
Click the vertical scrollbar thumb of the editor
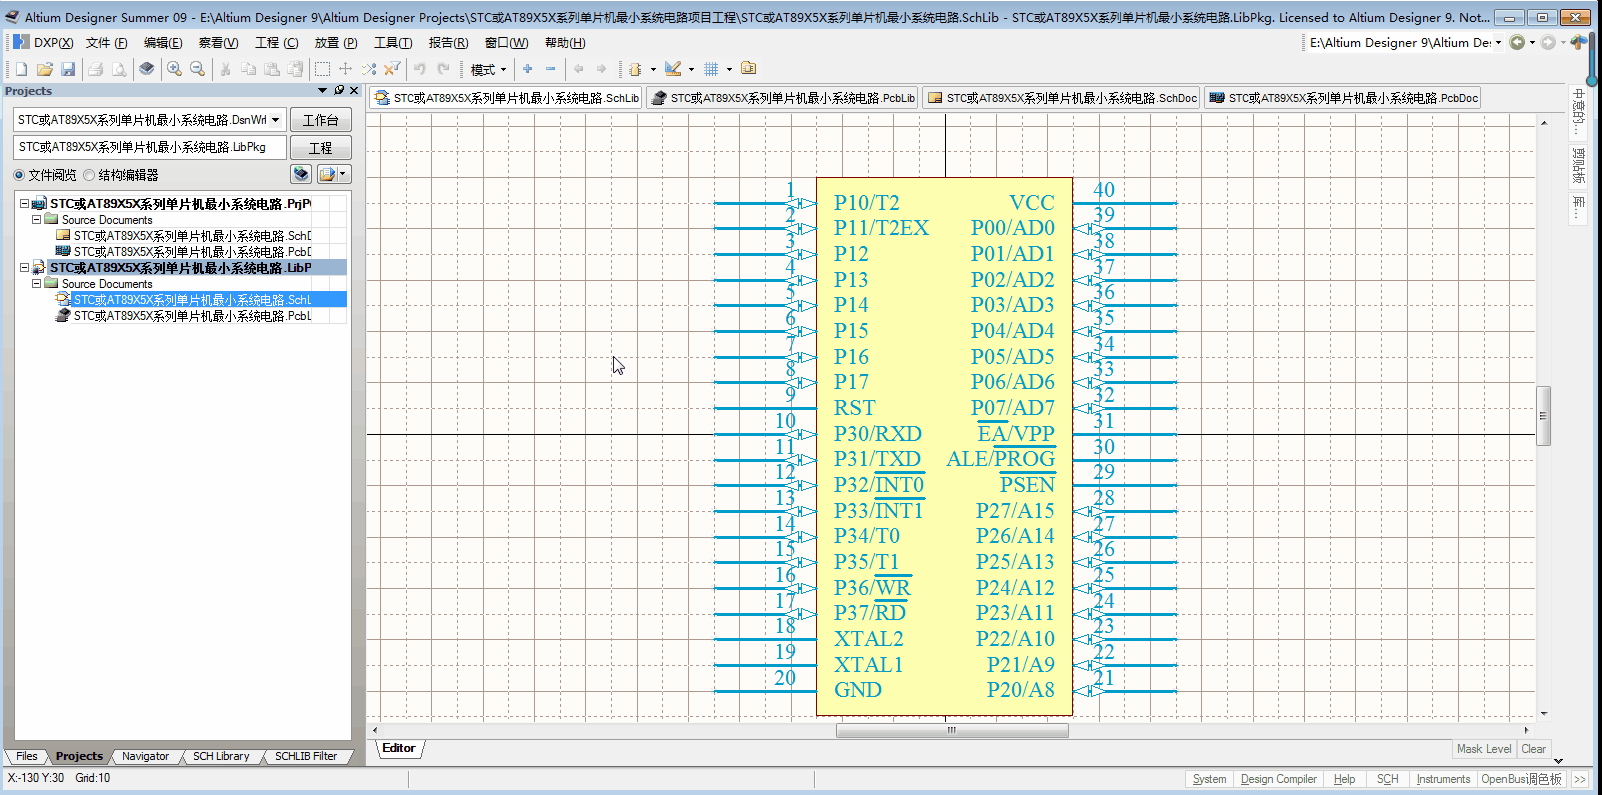1543,415
